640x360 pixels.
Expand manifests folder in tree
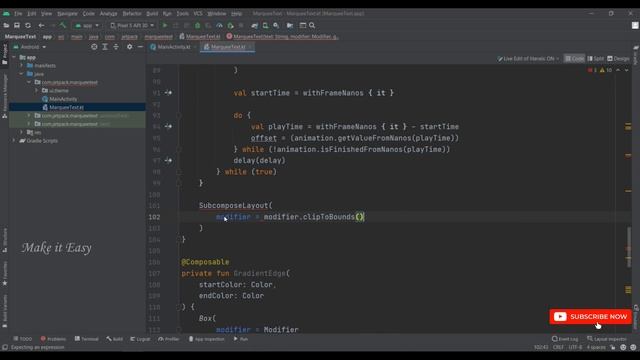pyautogui.click(x=22, y=65)
